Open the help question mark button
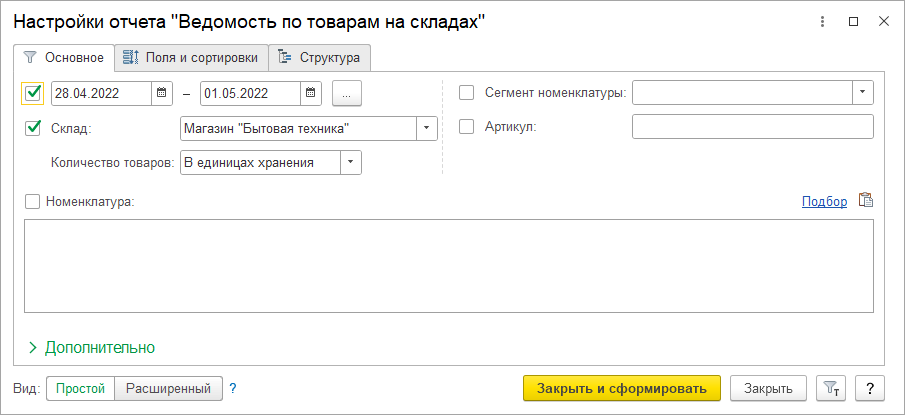Viewport: 905px width, 415px height. (870, 388)
